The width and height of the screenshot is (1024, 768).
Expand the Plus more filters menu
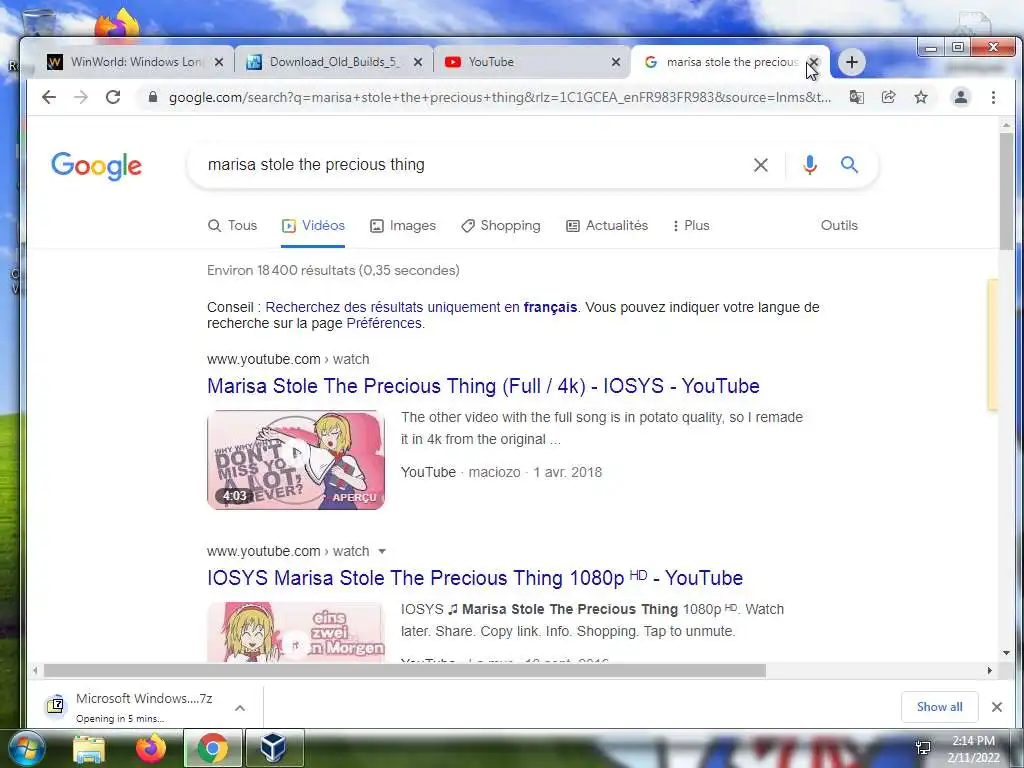coord(691,225)
